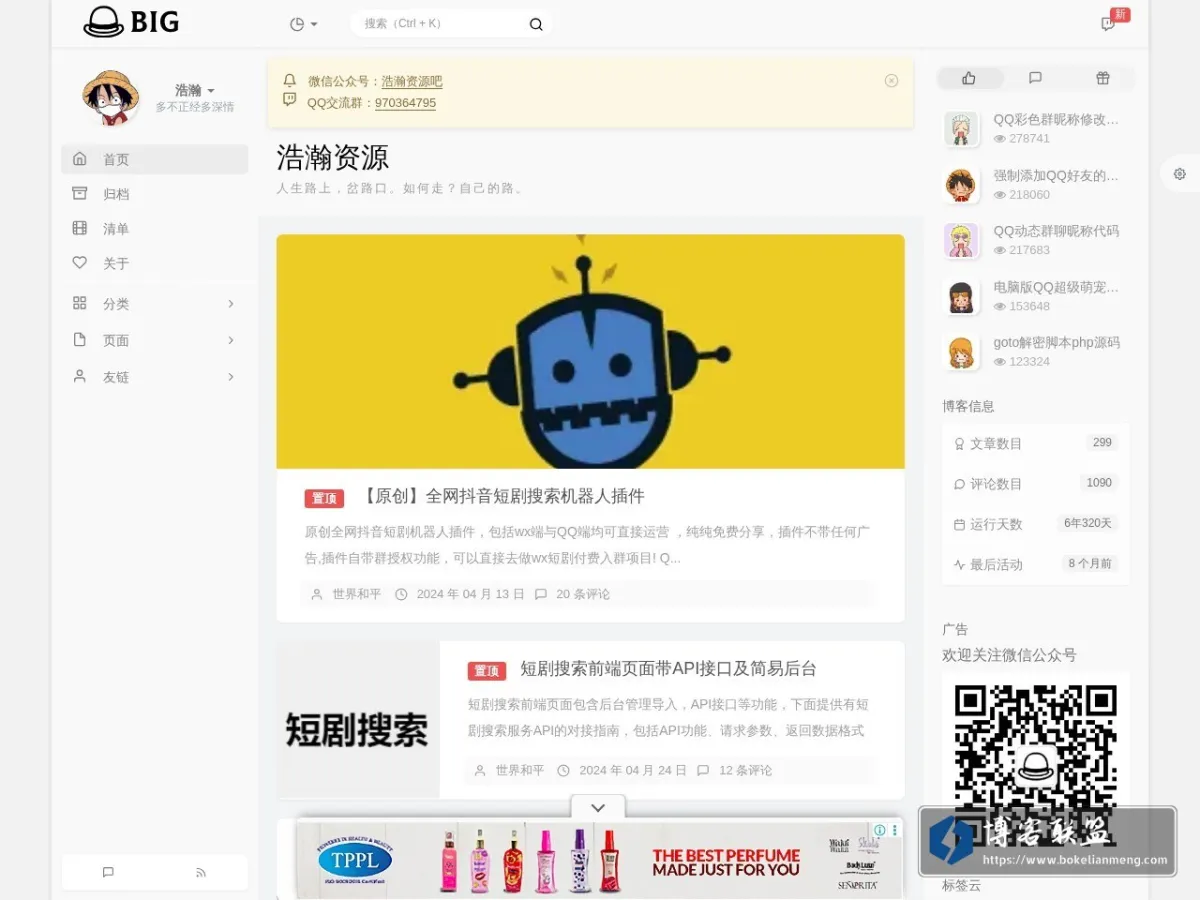The width and height of the screenshot is (1200, 900).
Task: Click the date 2024 年 04 月 13 日
Action: (x=470, y=594)
